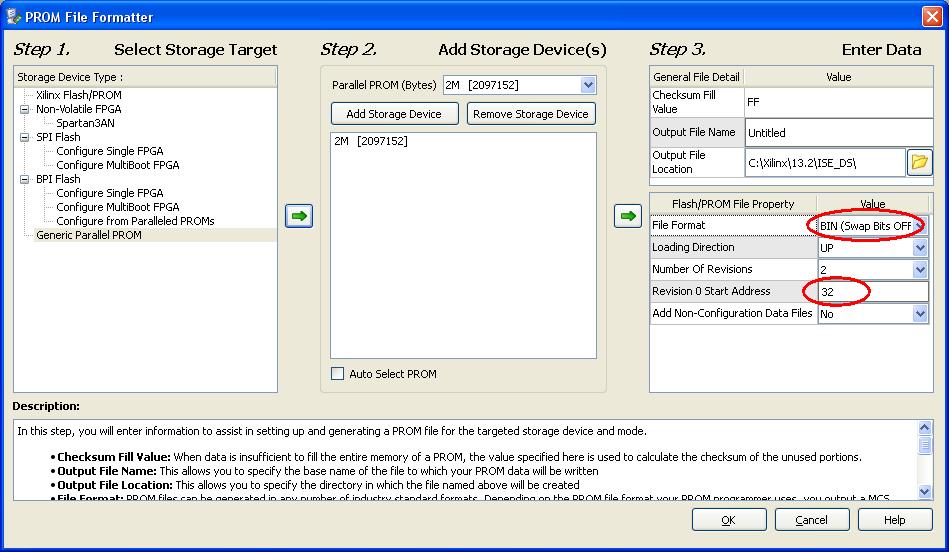Click the Non-Volatile FPGA tree label

[x=79, y=109]
